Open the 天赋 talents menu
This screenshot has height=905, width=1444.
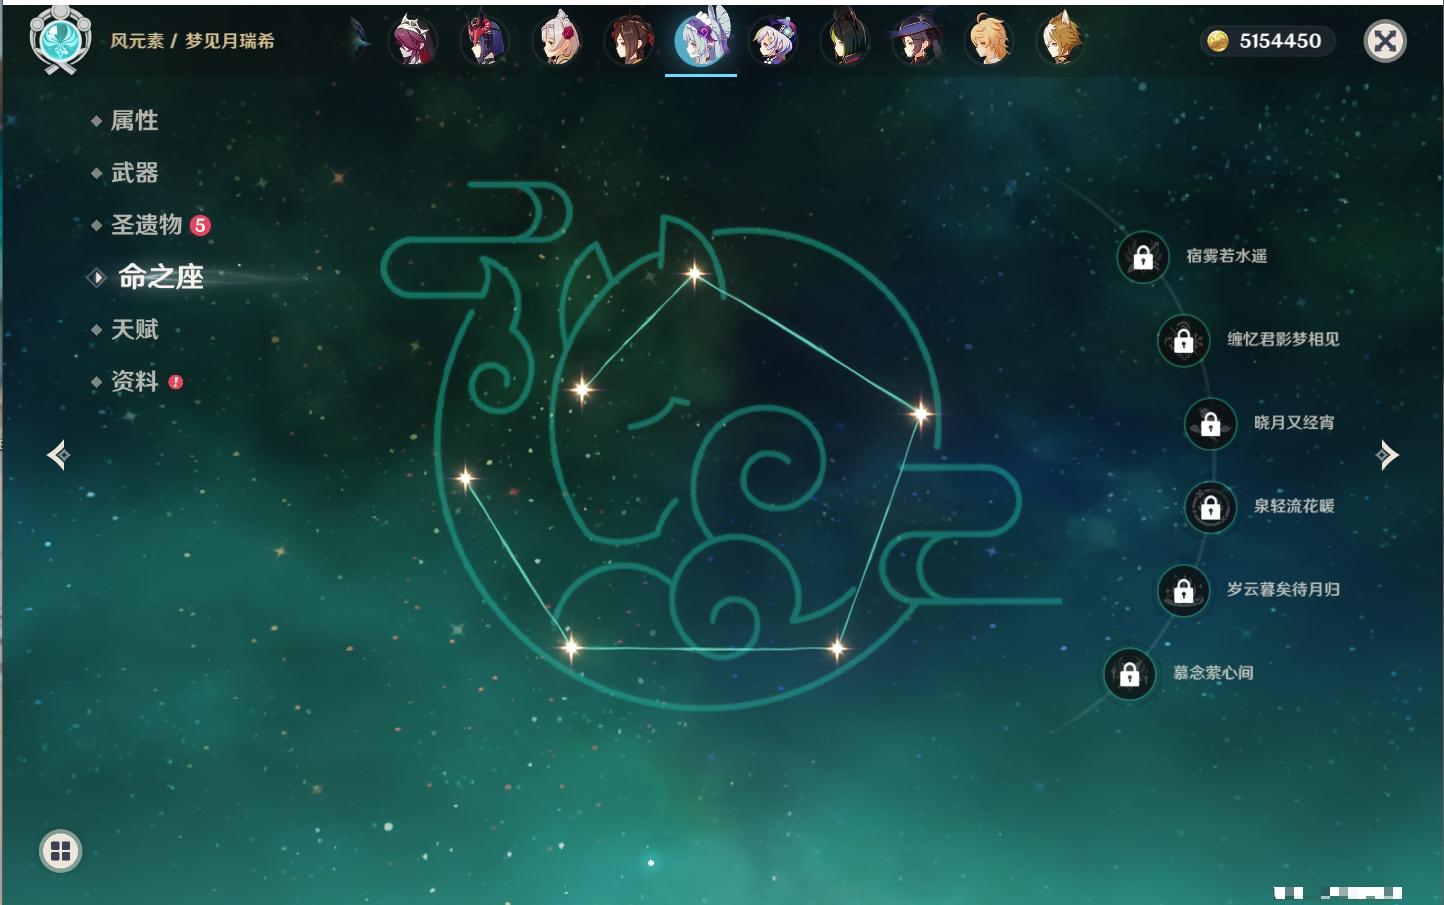click(x=134, y=329)
